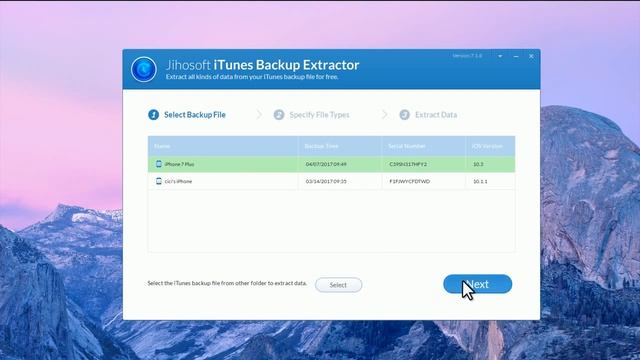Click the Jihosoft circular logo icon
The height and width of the screenshot is (360, 640).
click(144, 69)
